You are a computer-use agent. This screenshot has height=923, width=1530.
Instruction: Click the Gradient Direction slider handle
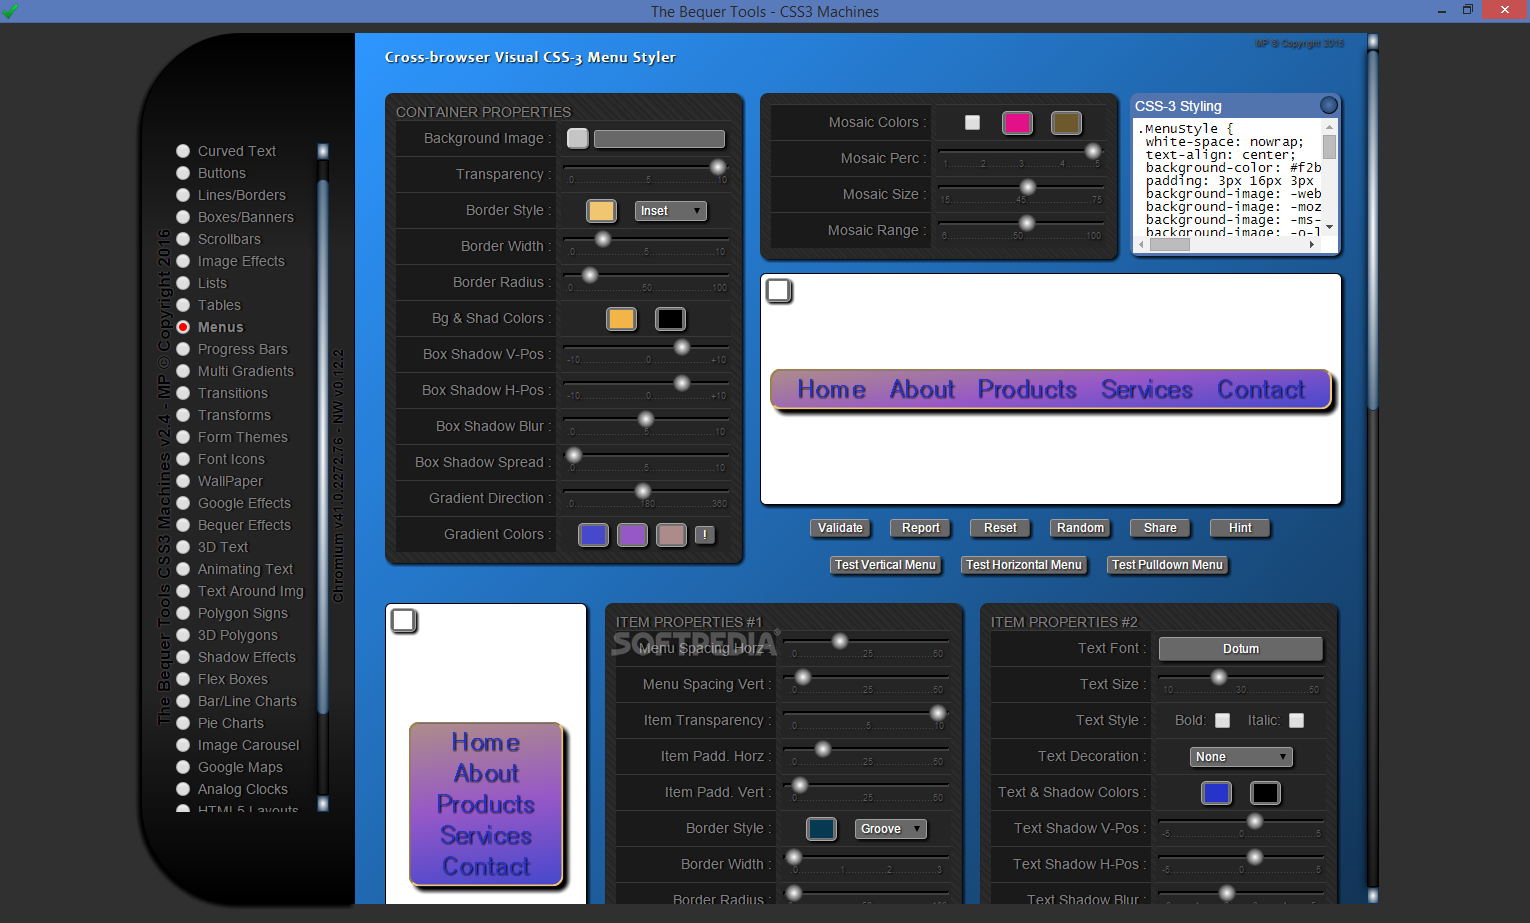point(643,491)
